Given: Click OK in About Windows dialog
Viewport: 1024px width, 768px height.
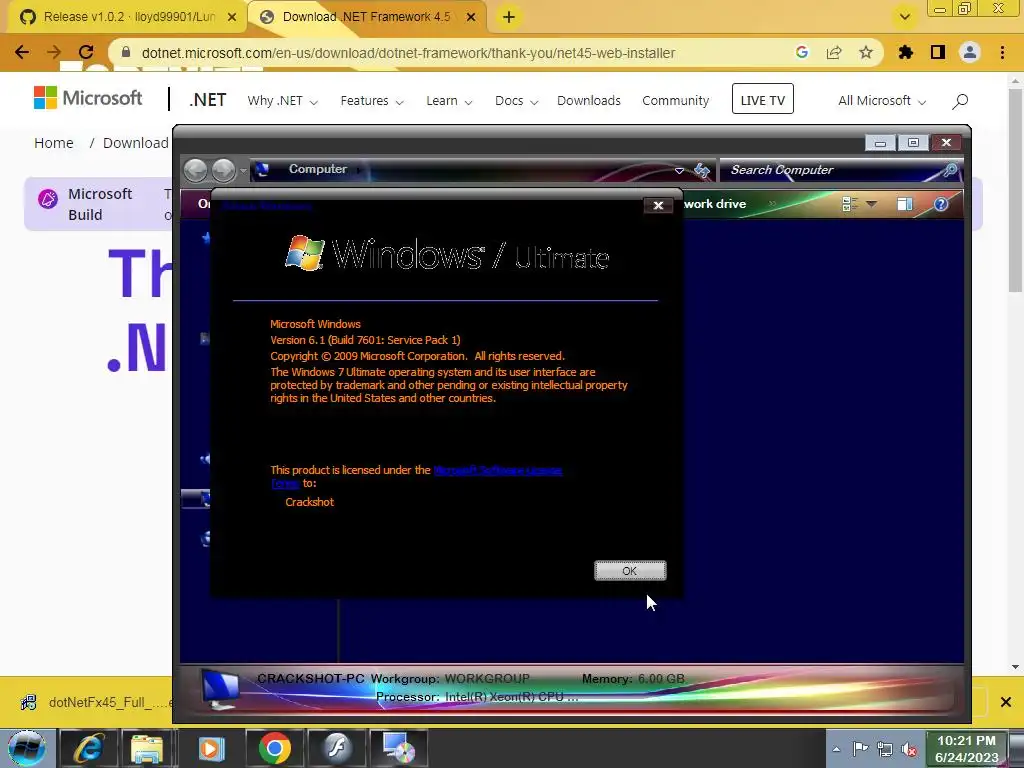Looking at the screenshot, I should [630, 570].
